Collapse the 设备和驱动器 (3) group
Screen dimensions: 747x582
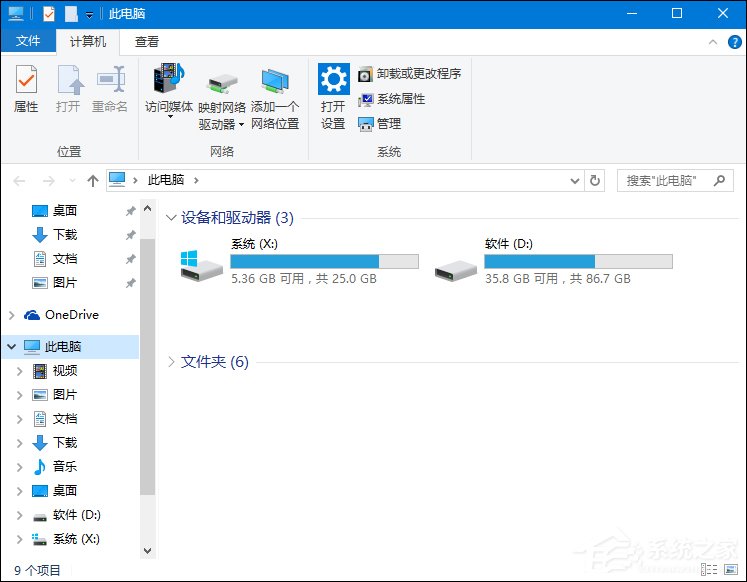pos(171,218)
